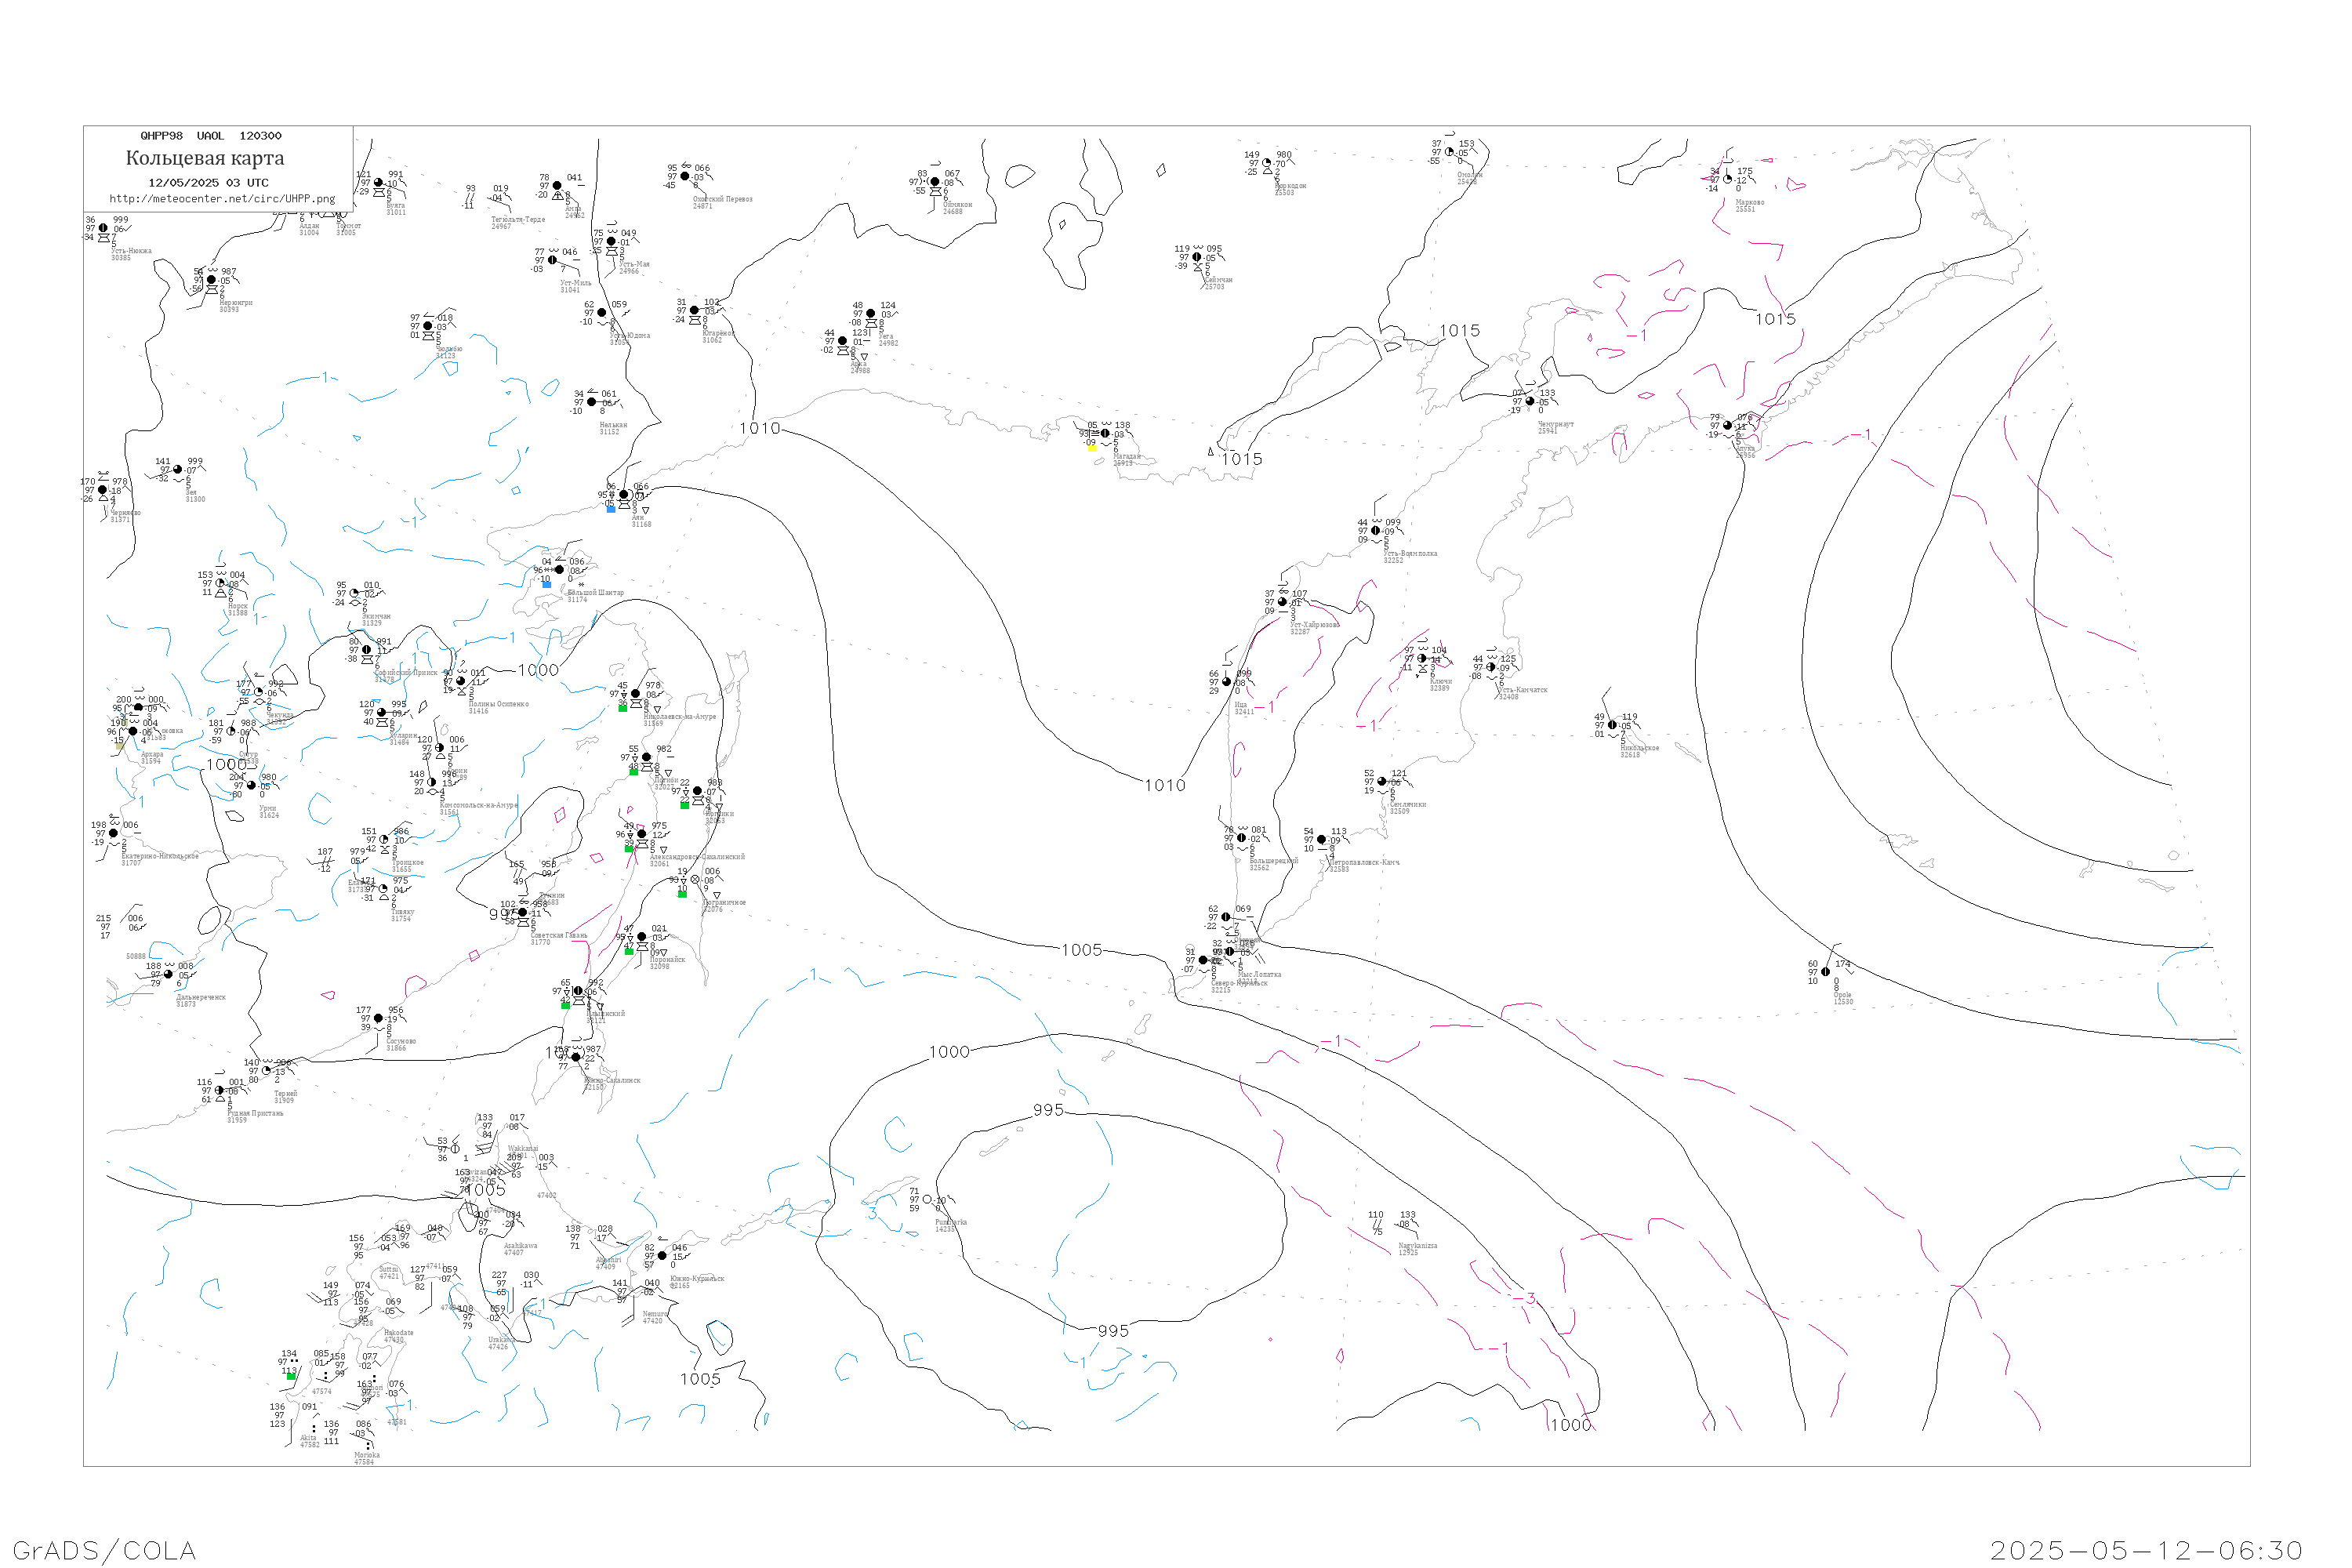Open the meteocenter.net URL in header

(222, 199)
